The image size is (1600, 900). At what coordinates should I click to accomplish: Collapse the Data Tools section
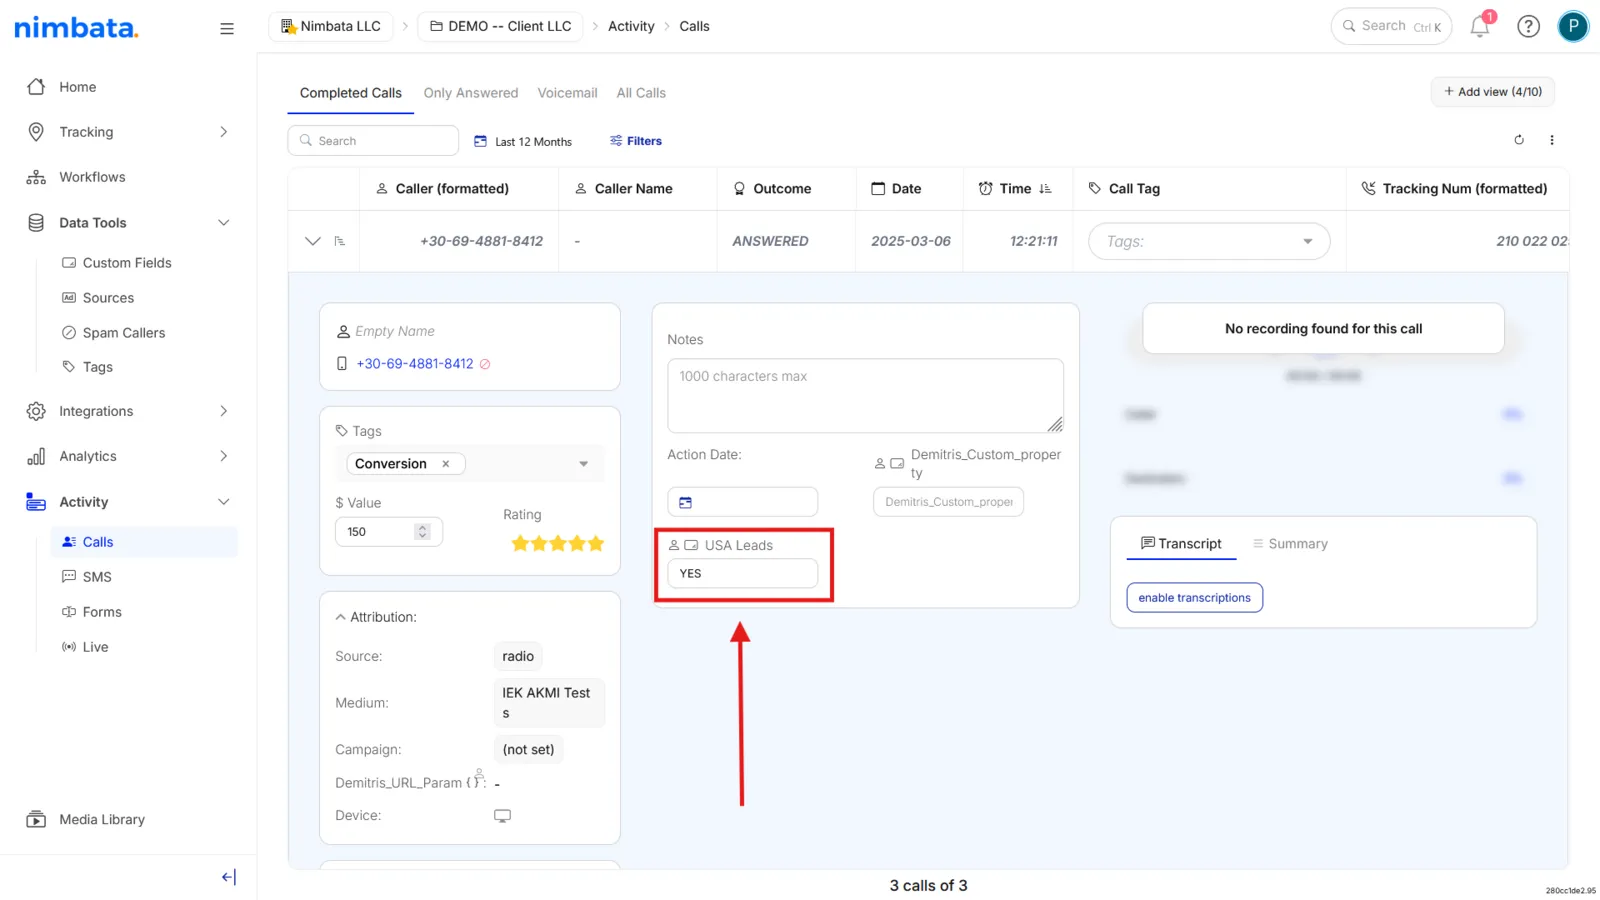(223, 223)
